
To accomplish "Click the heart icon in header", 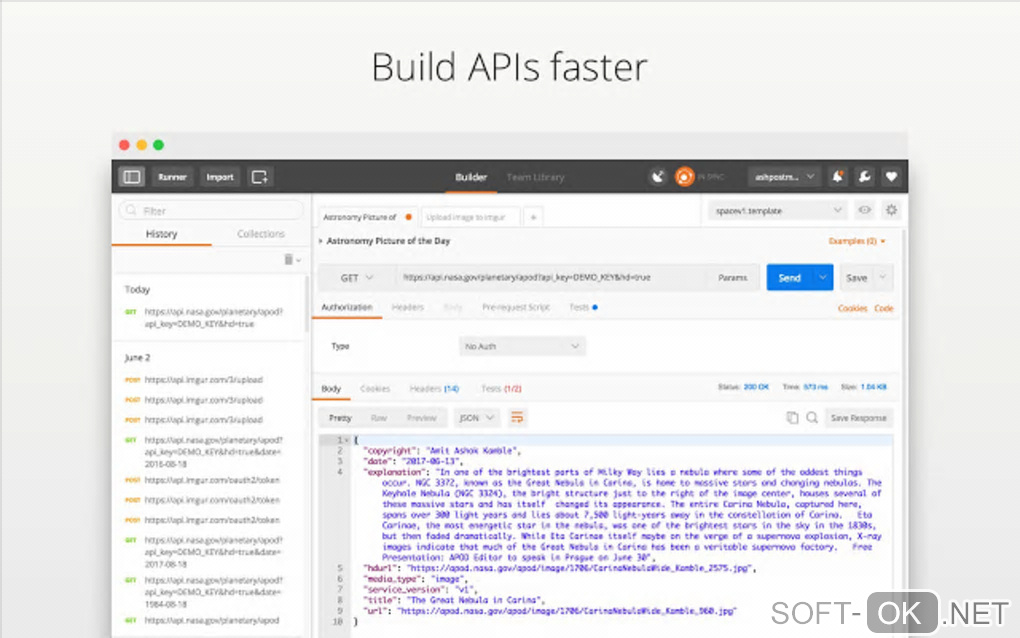I will coord(891,176).
